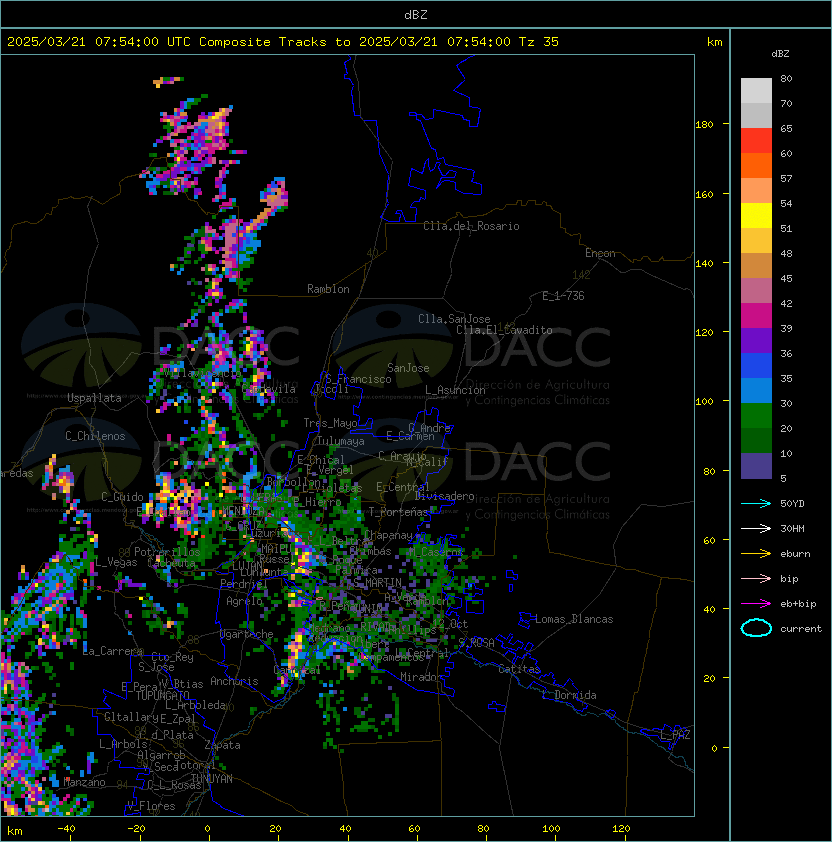Click the 'Potrerillos' place label

click(x=167, y=552)
